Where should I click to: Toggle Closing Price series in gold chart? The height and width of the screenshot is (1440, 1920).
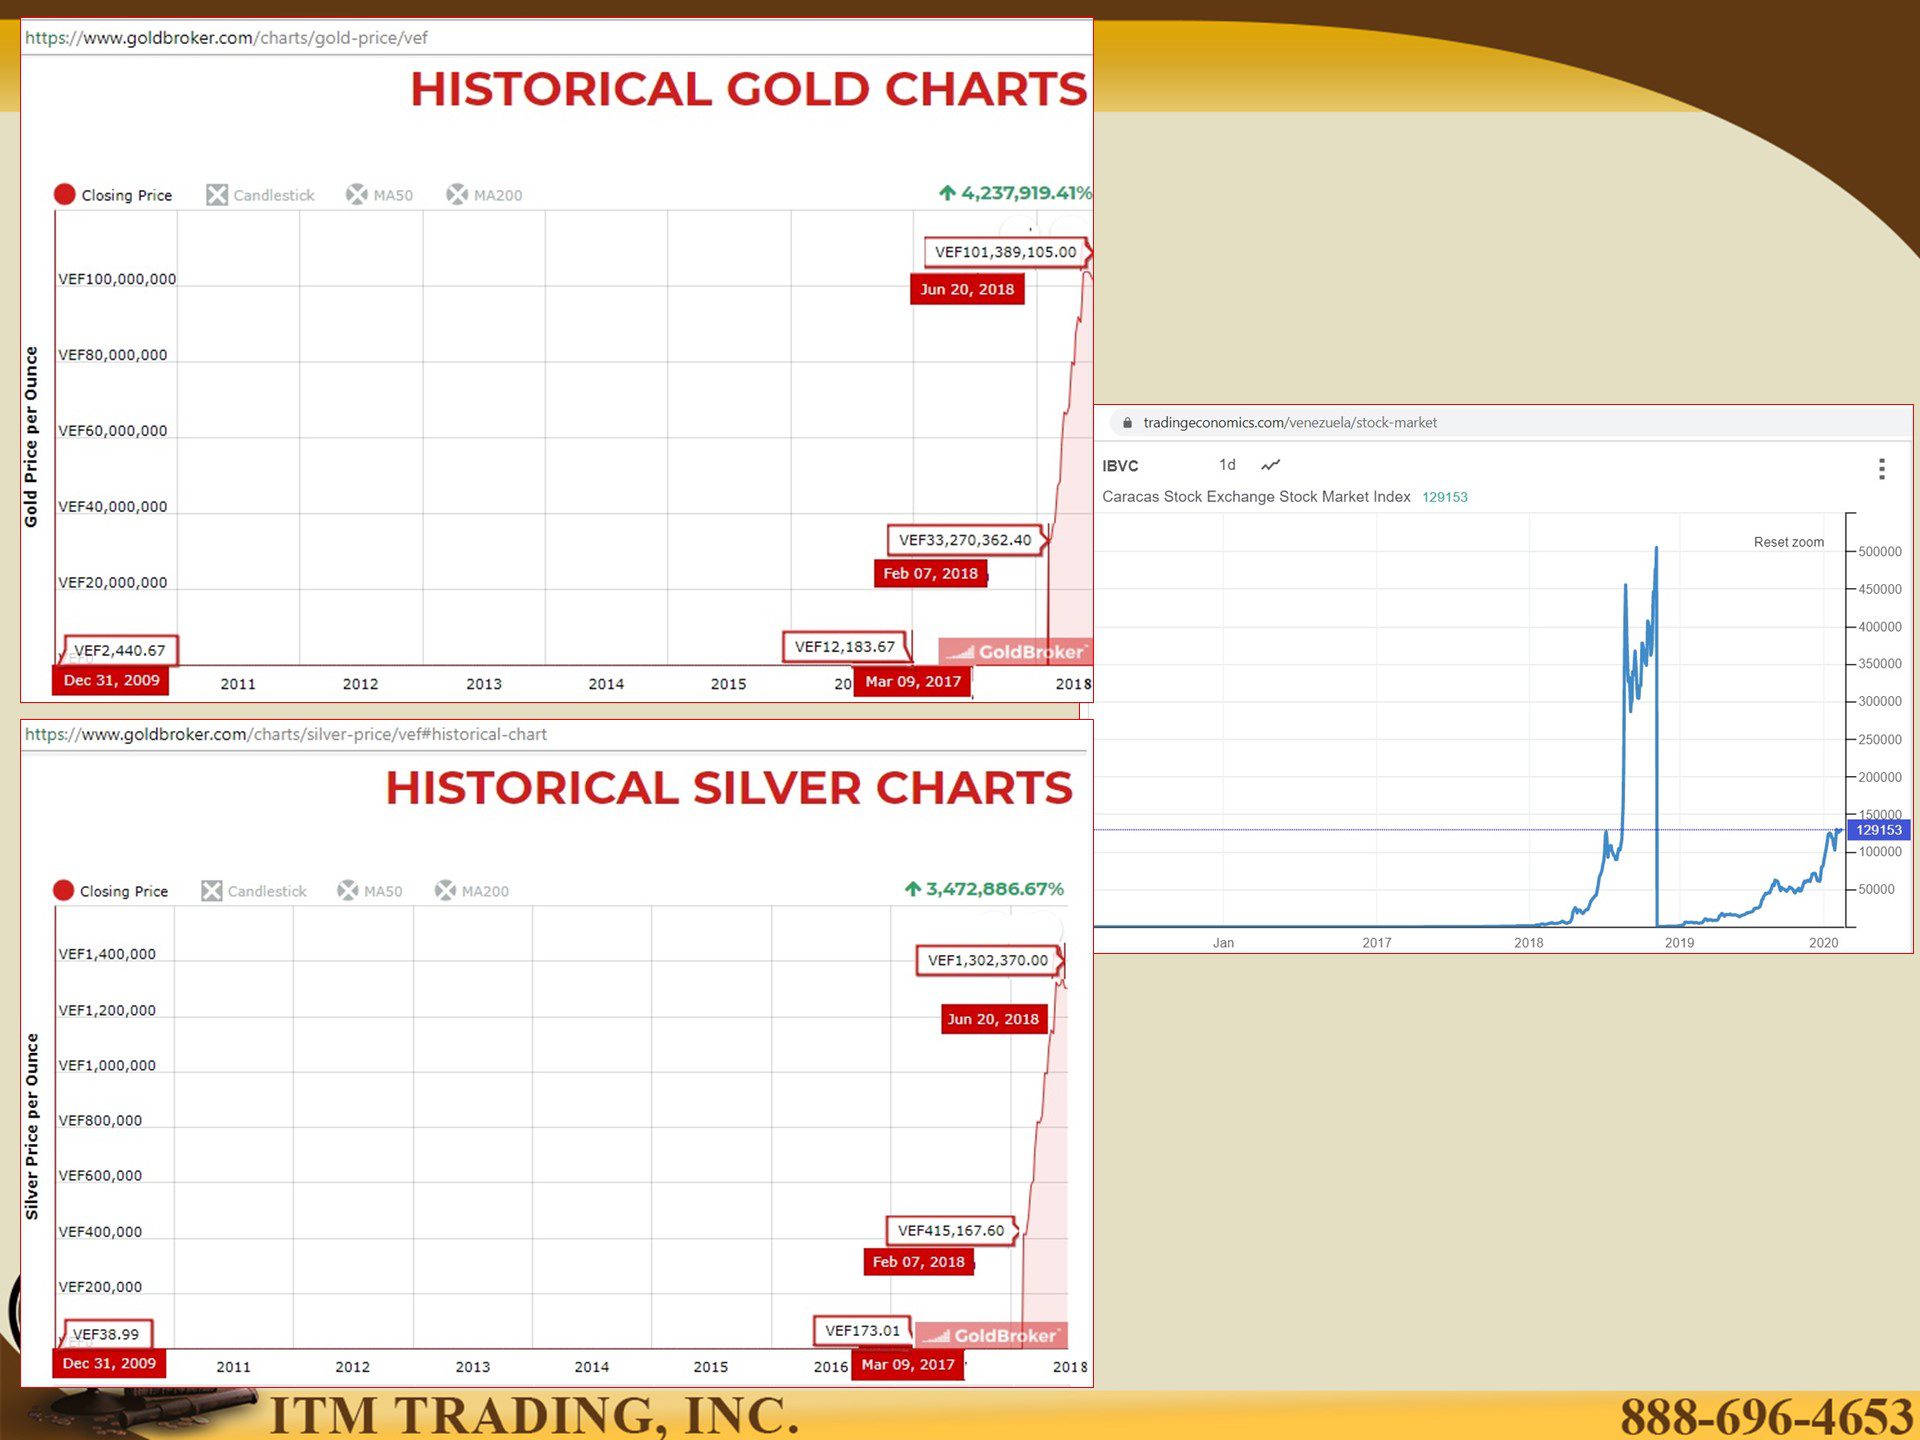click(113, 194)
